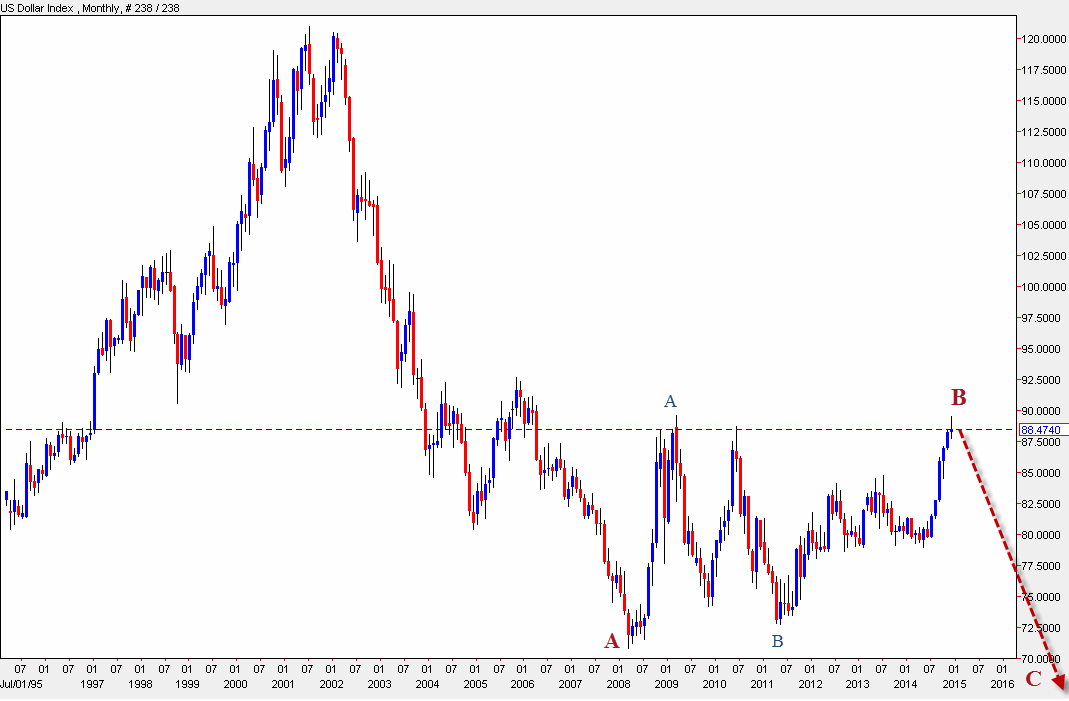Viewport: 1069px width, 701px height.
Task: Click the current price label 88.4740
Action: pyautogui.click(x=1042, y=430)
